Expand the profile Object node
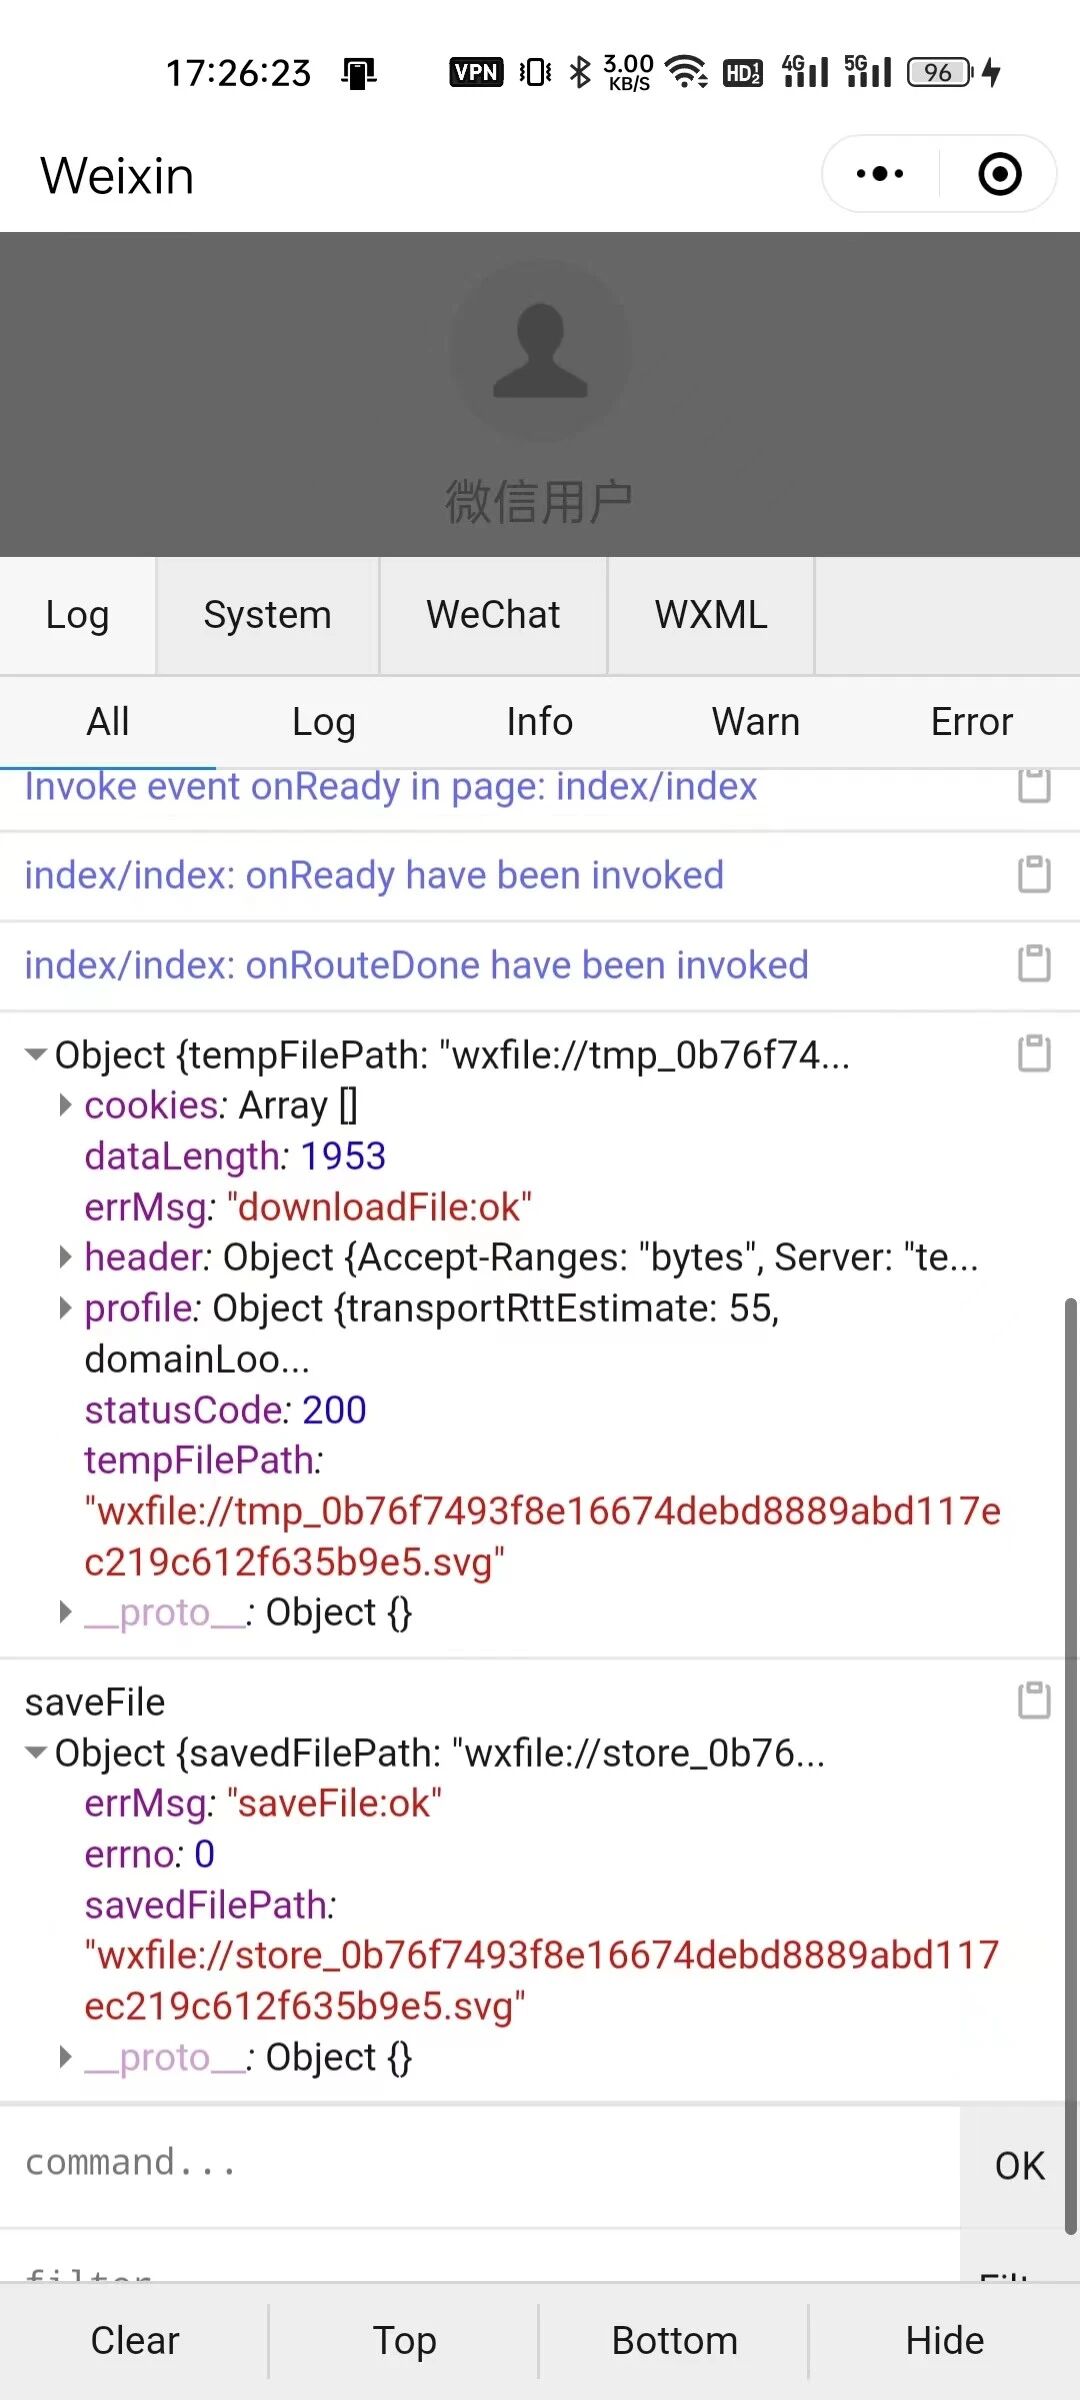 pyautogui.click(x=65, y=1307)
